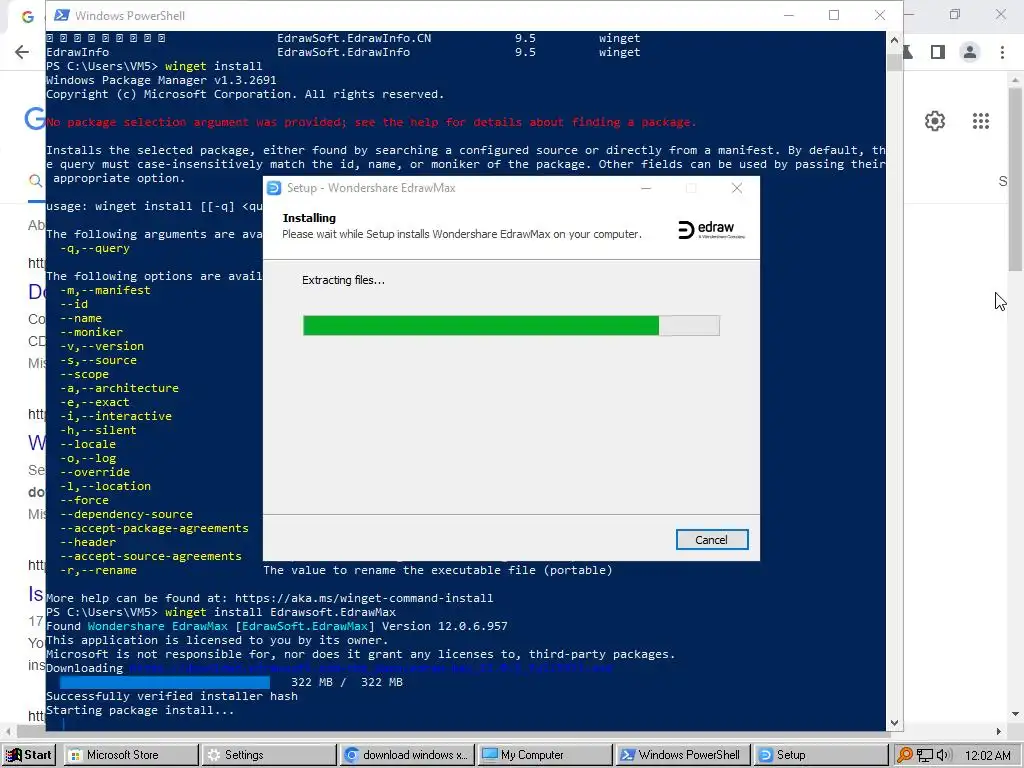Click the search magnifier tray icon

(x=904, y=755)
